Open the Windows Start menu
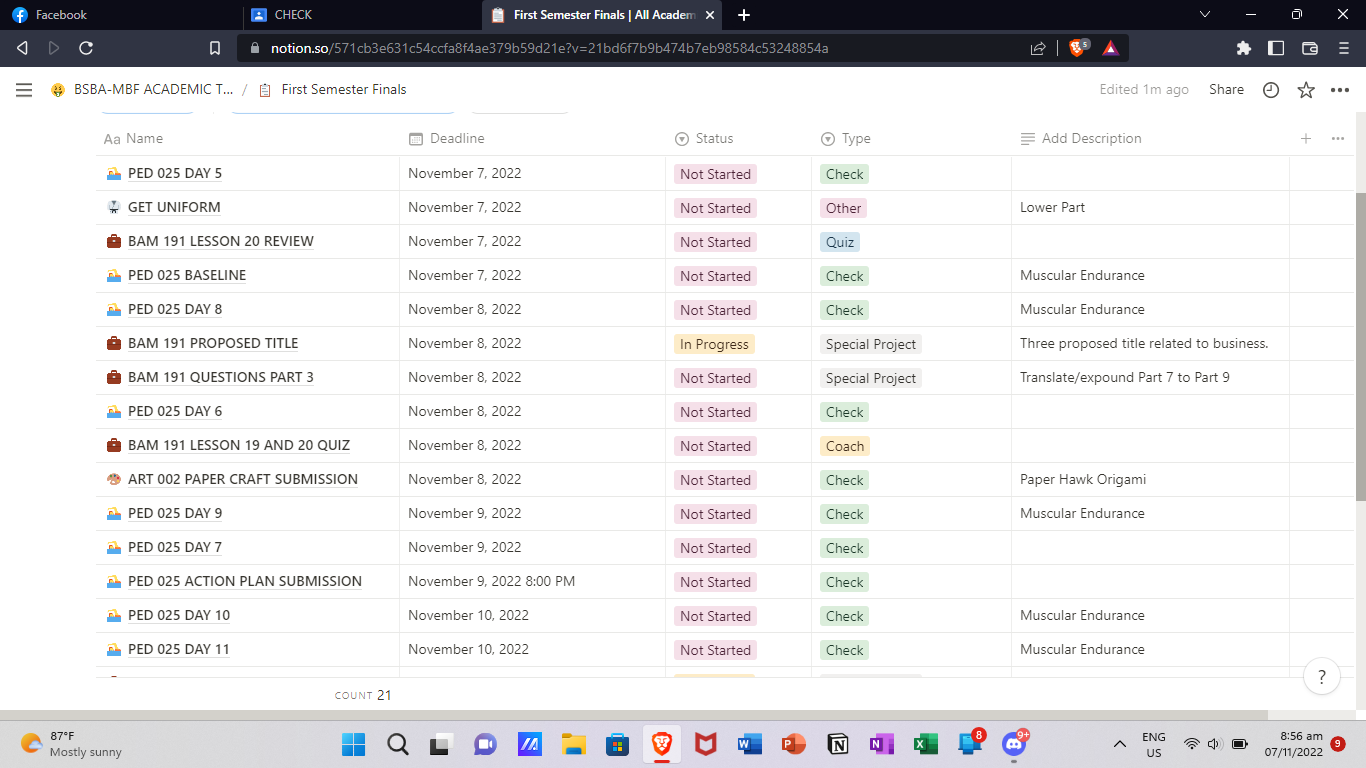 click(353, 744)
